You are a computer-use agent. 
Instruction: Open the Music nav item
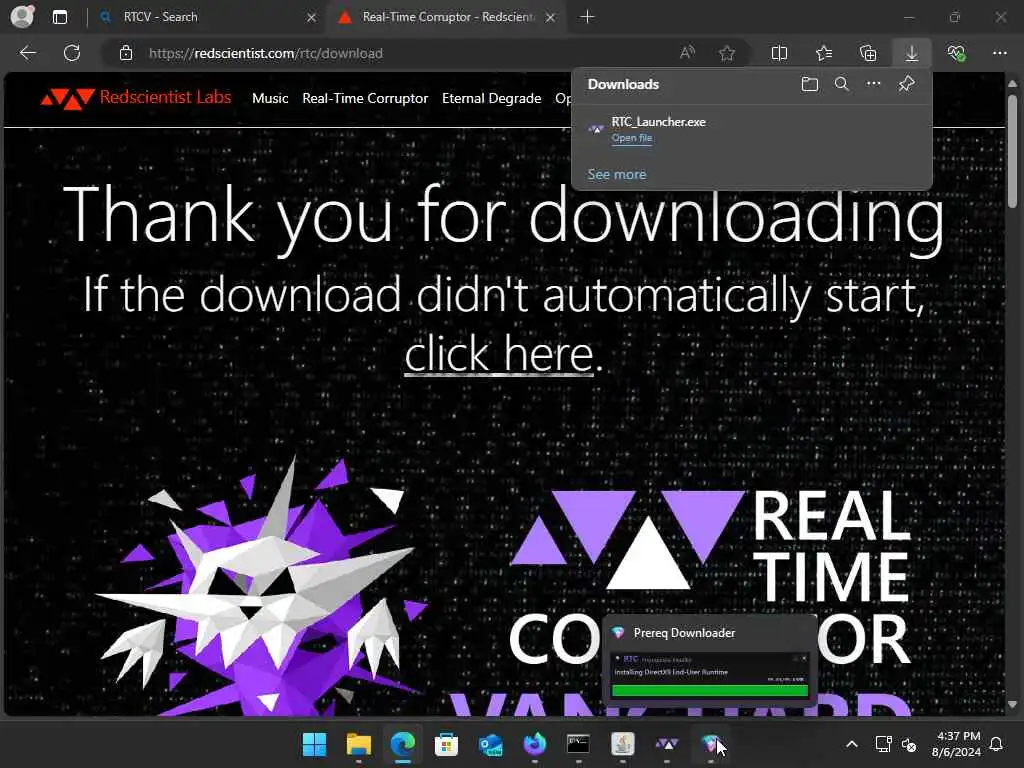(x=270, y=99)
